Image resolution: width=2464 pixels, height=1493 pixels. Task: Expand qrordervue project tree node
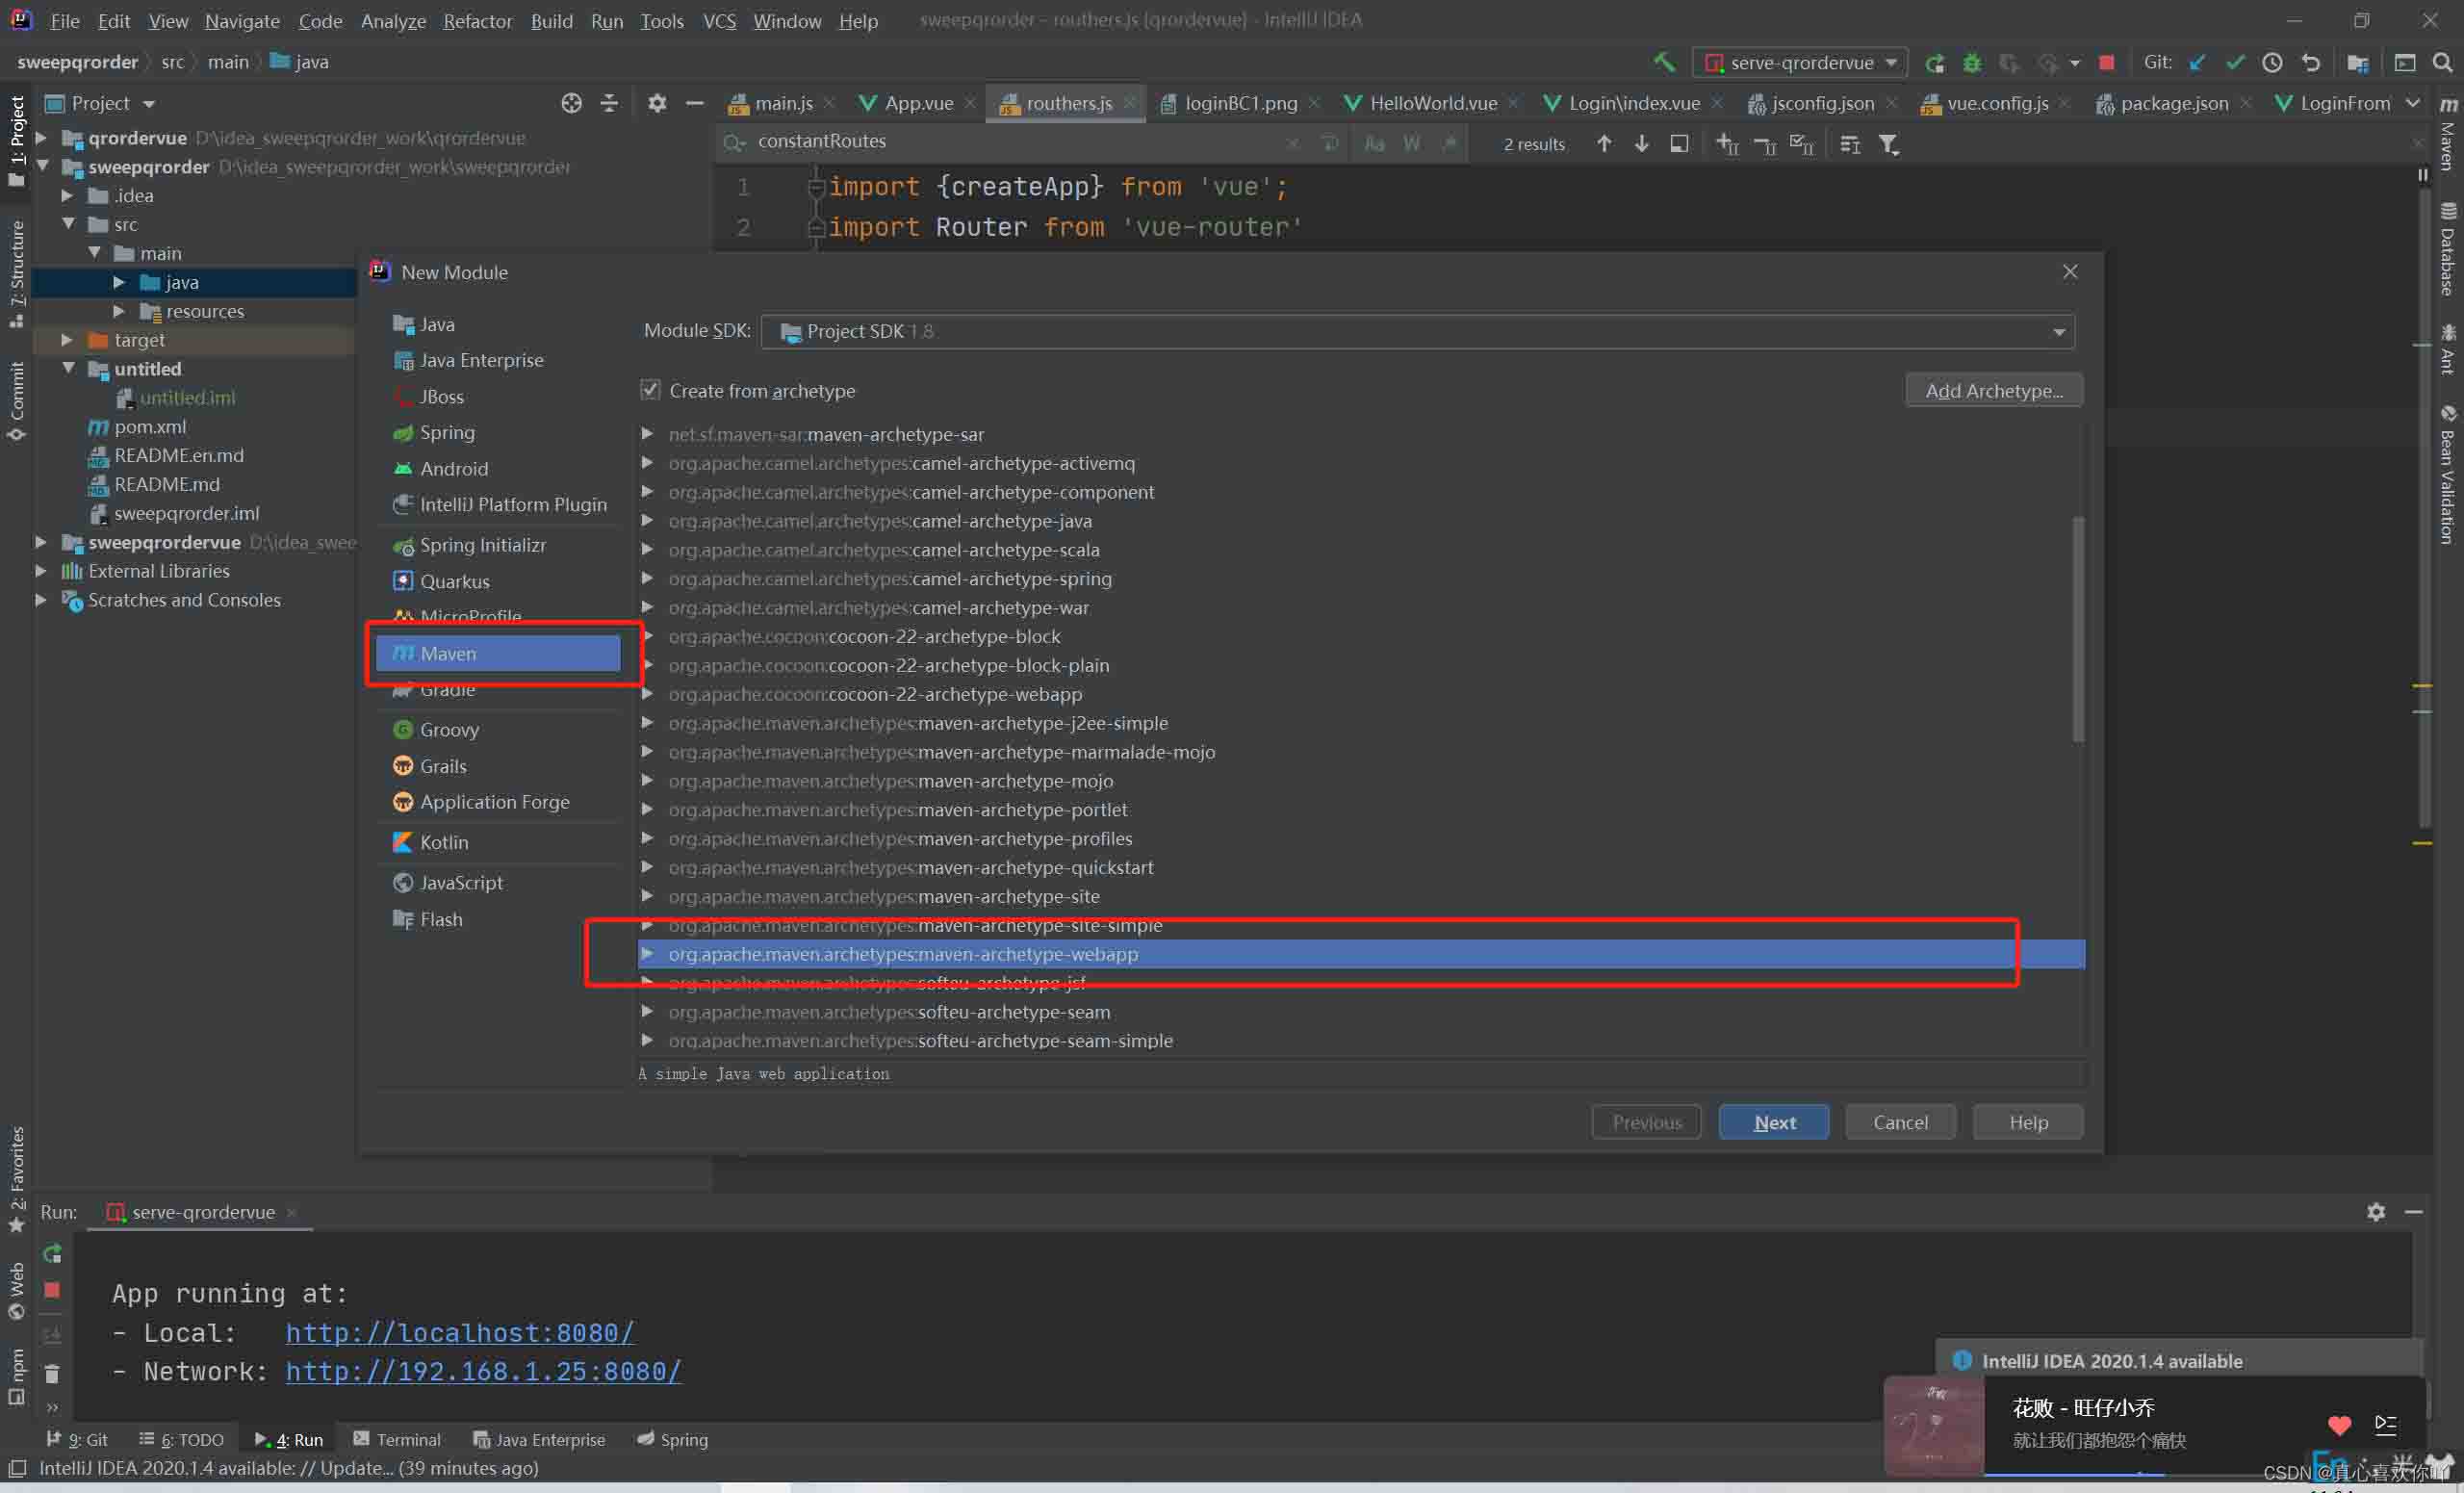tap(41, 138)
